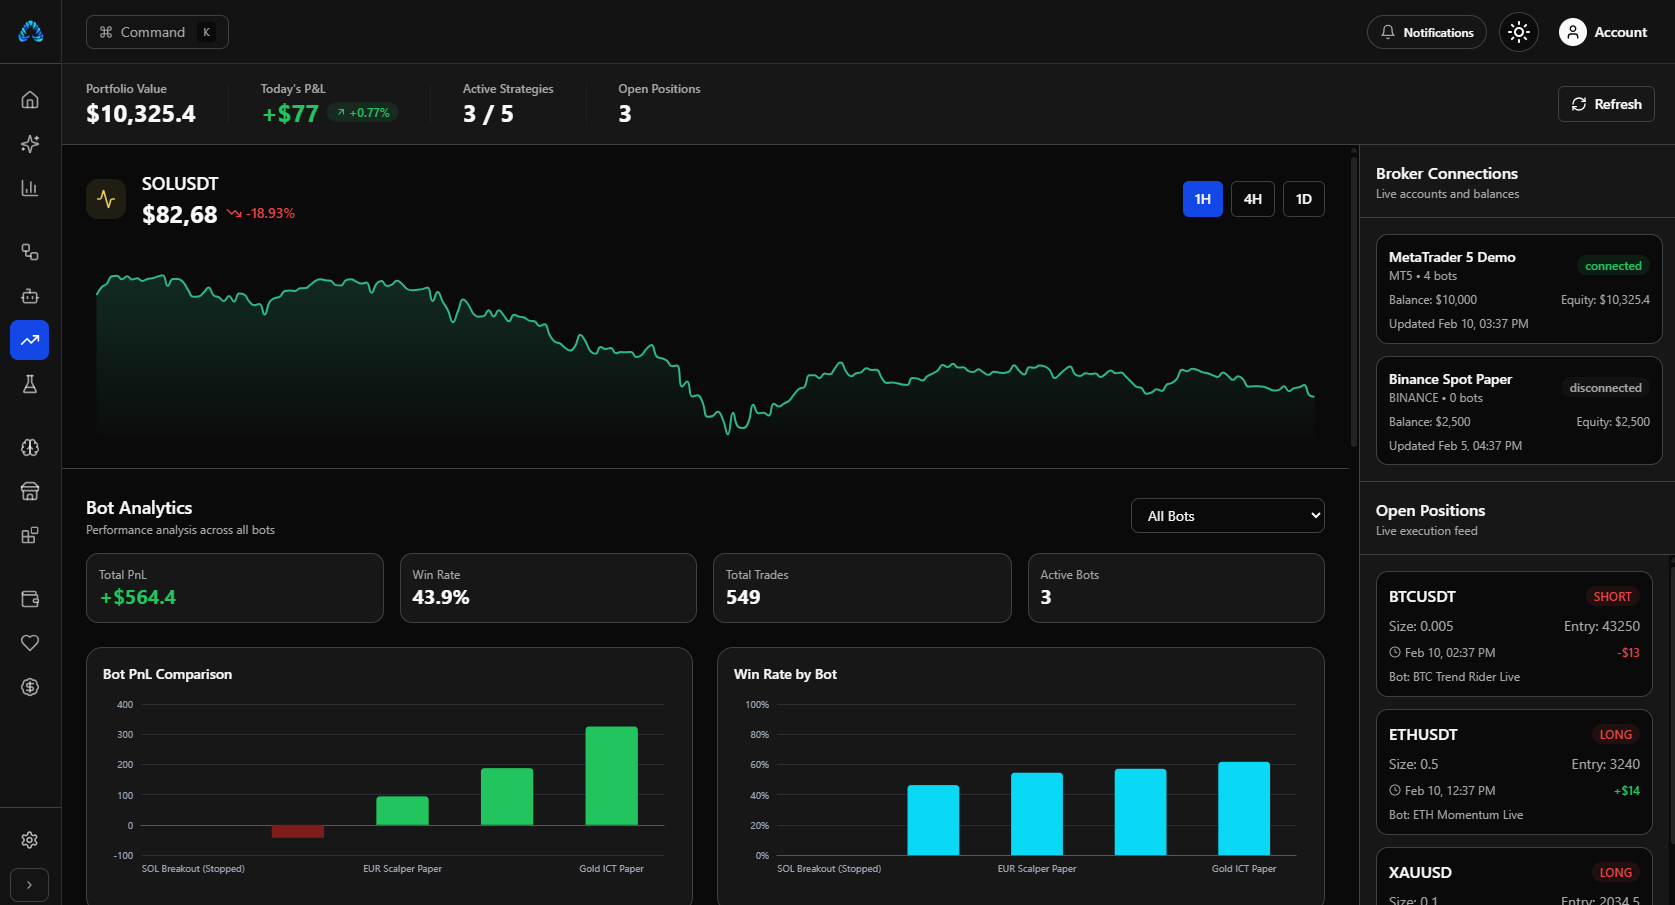Open the heart favorites sidebar item
This screenshot has height=905, width=1675.
coord(30,643)
